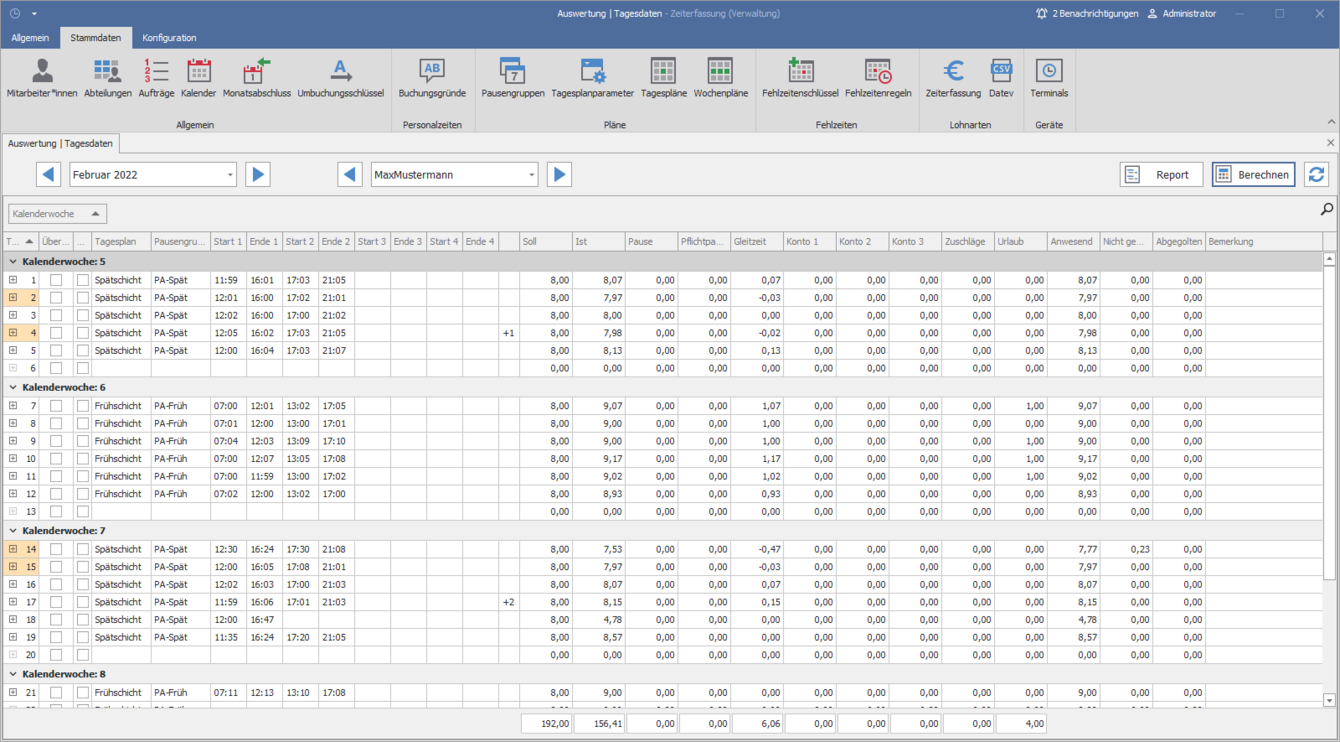Sort by the Gleitzeit column header
This screenshot has width=1340, height=742.
(757, 241)
